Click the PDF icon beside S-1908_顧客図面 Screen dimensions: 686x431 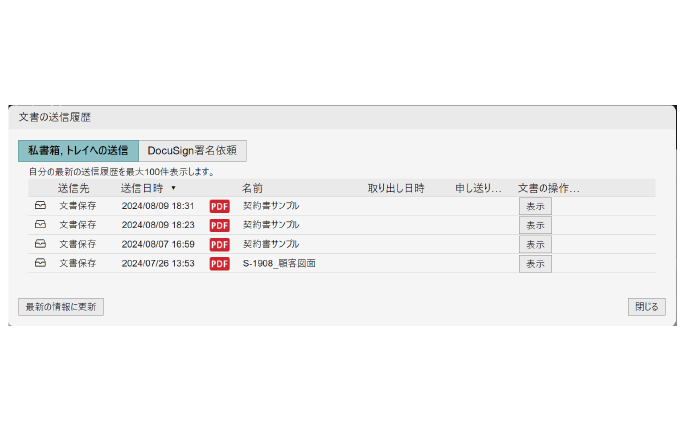click(219, 264)
